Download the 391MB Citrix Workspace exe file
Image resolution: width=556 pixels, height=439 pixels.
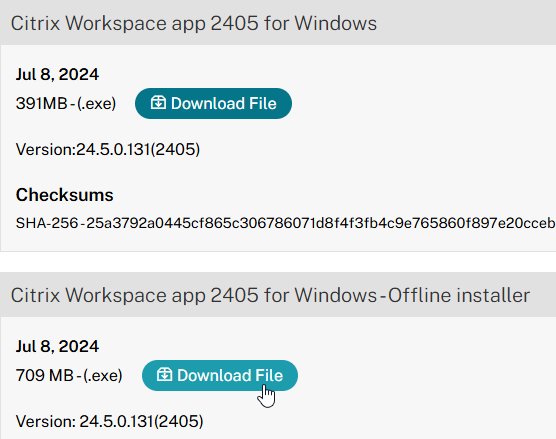click(x=213, y=104)
